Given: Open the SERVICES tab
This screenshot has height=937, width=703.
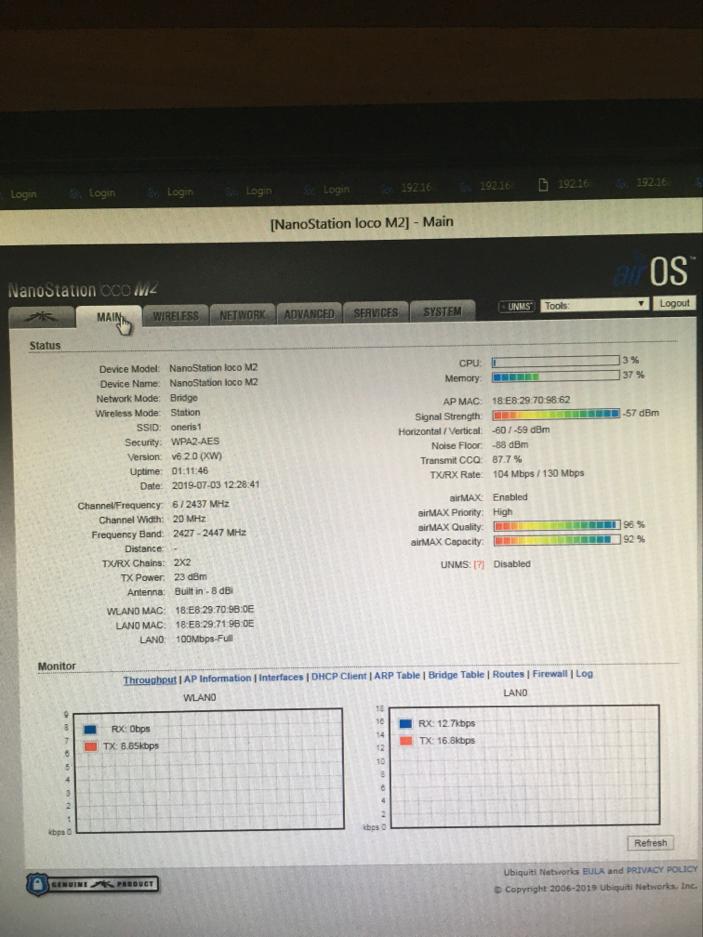Looking at the screenshot, I should pos(375,312).
